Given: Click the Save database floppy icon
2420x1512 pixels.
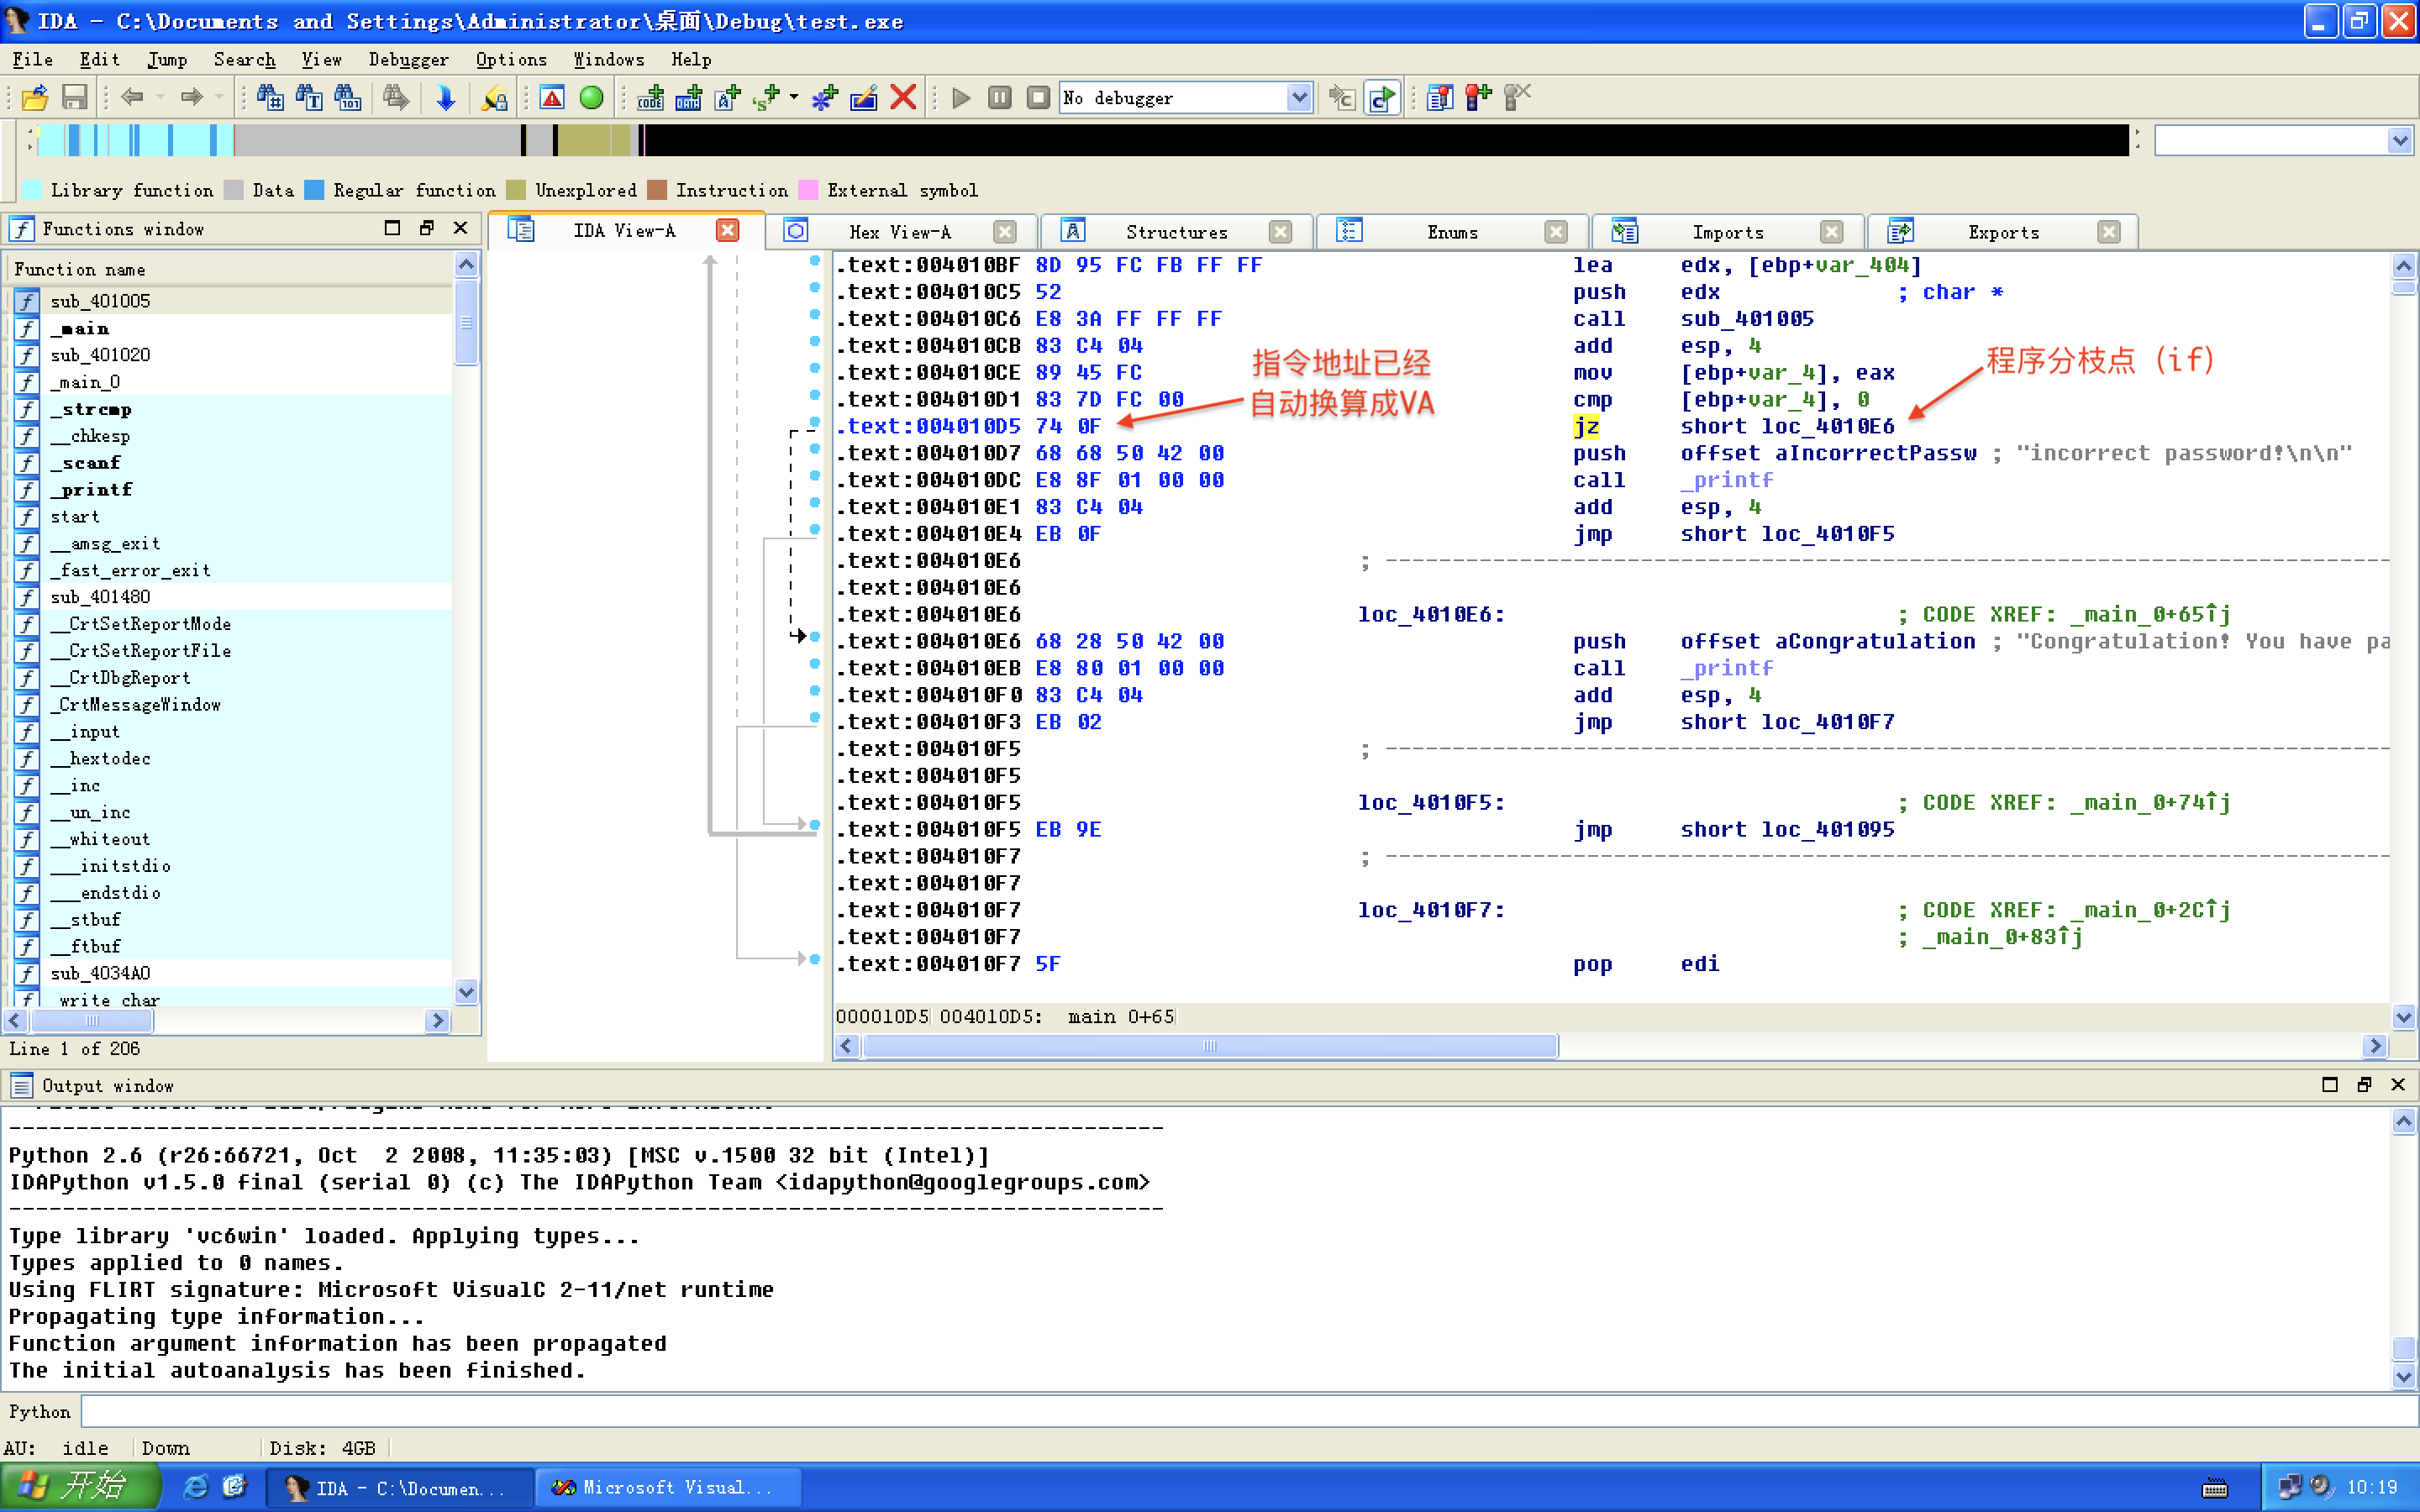Looking at the screenshot, I should 75,97.
